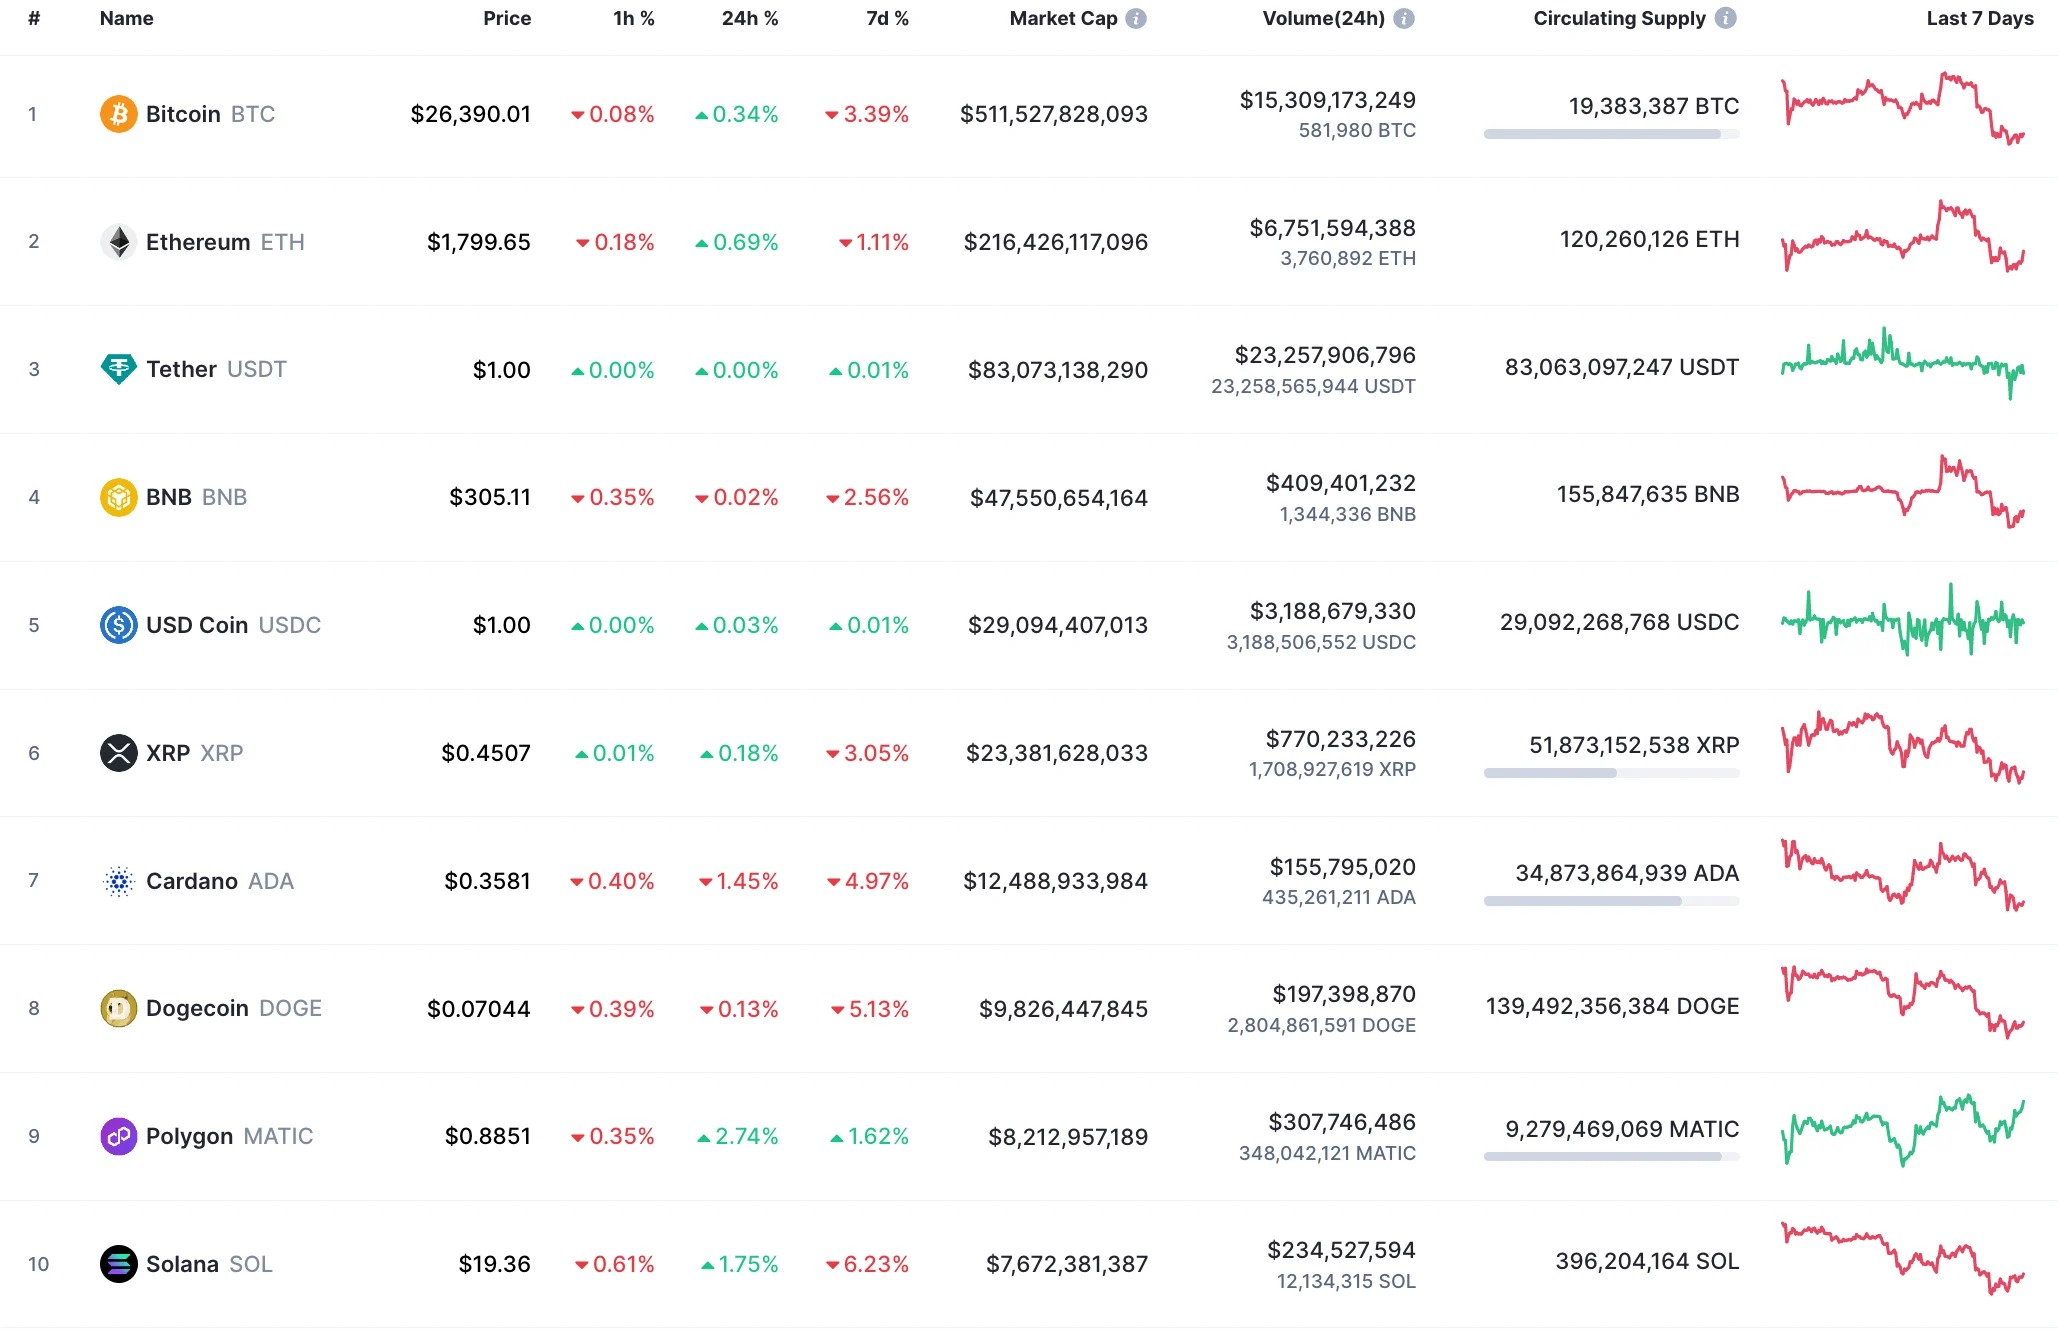Click the XRP logo icon
Screen dimensions: 2058x1332
[119, 753]
